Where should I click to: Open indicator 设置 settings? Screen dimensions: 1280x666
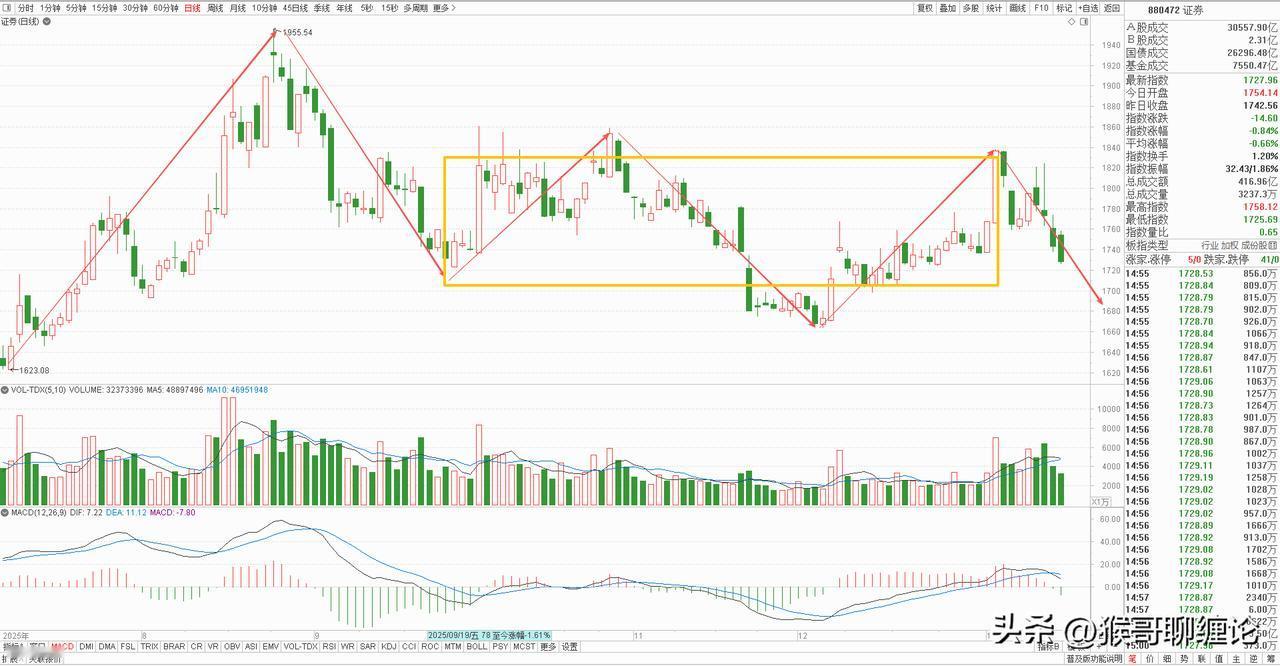[x=570, y=646]
